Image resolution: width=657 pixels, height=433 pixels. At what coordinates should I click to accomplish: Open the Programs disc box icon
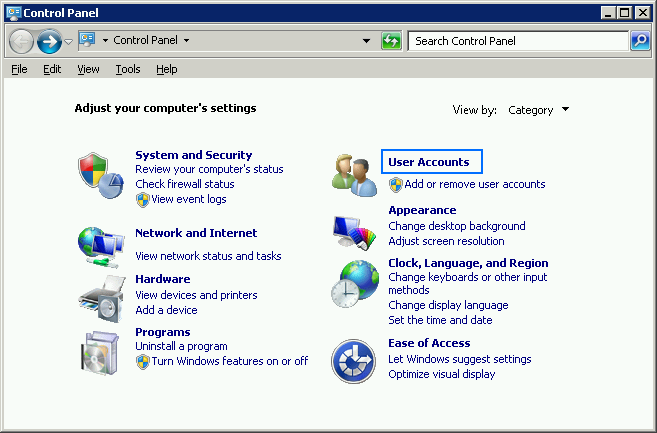click(100, 352)
